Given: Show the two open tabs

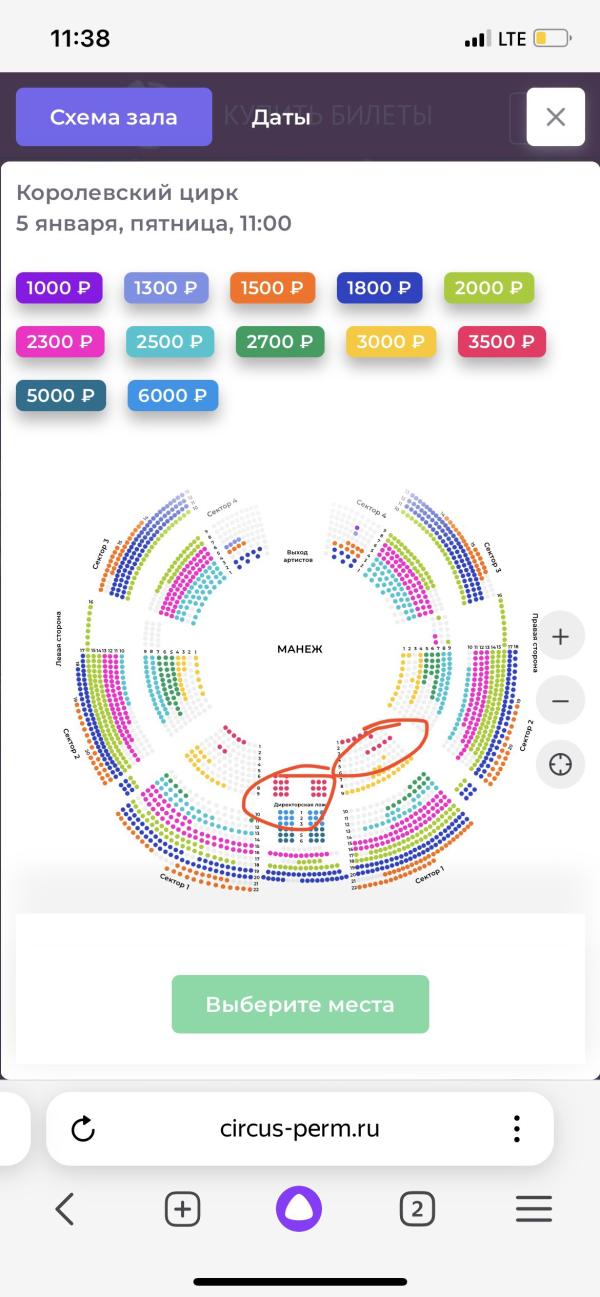Looking at the screenshot, I should [417, 1210].
